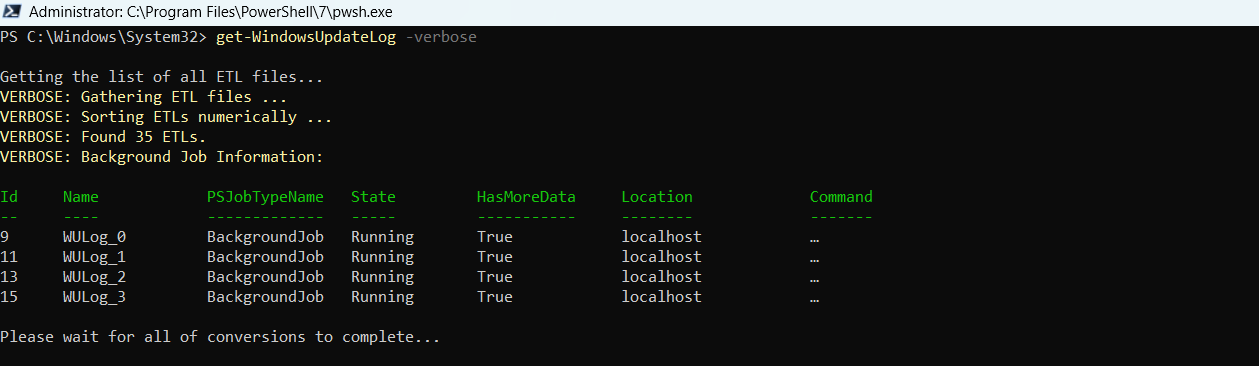Click HasMoreData True for WULog_1
This screenshot has width=1259, height=366.
coord(494,257)
